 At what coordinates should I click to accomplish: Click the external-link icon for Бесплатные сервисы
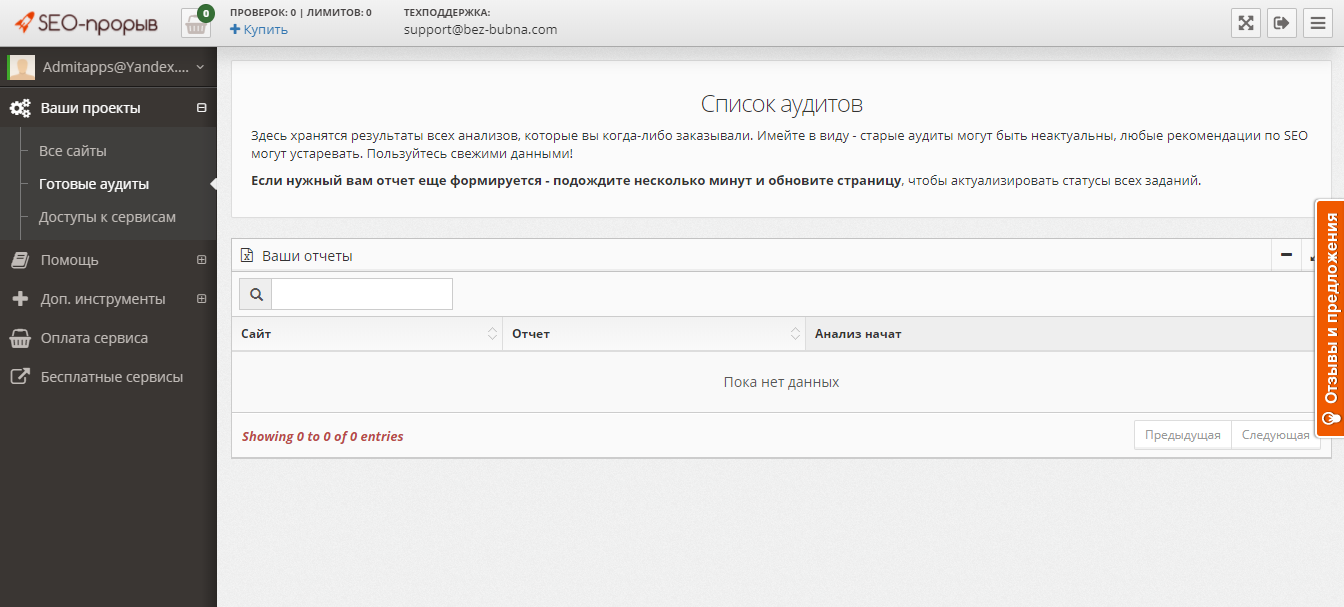(20, 377)
